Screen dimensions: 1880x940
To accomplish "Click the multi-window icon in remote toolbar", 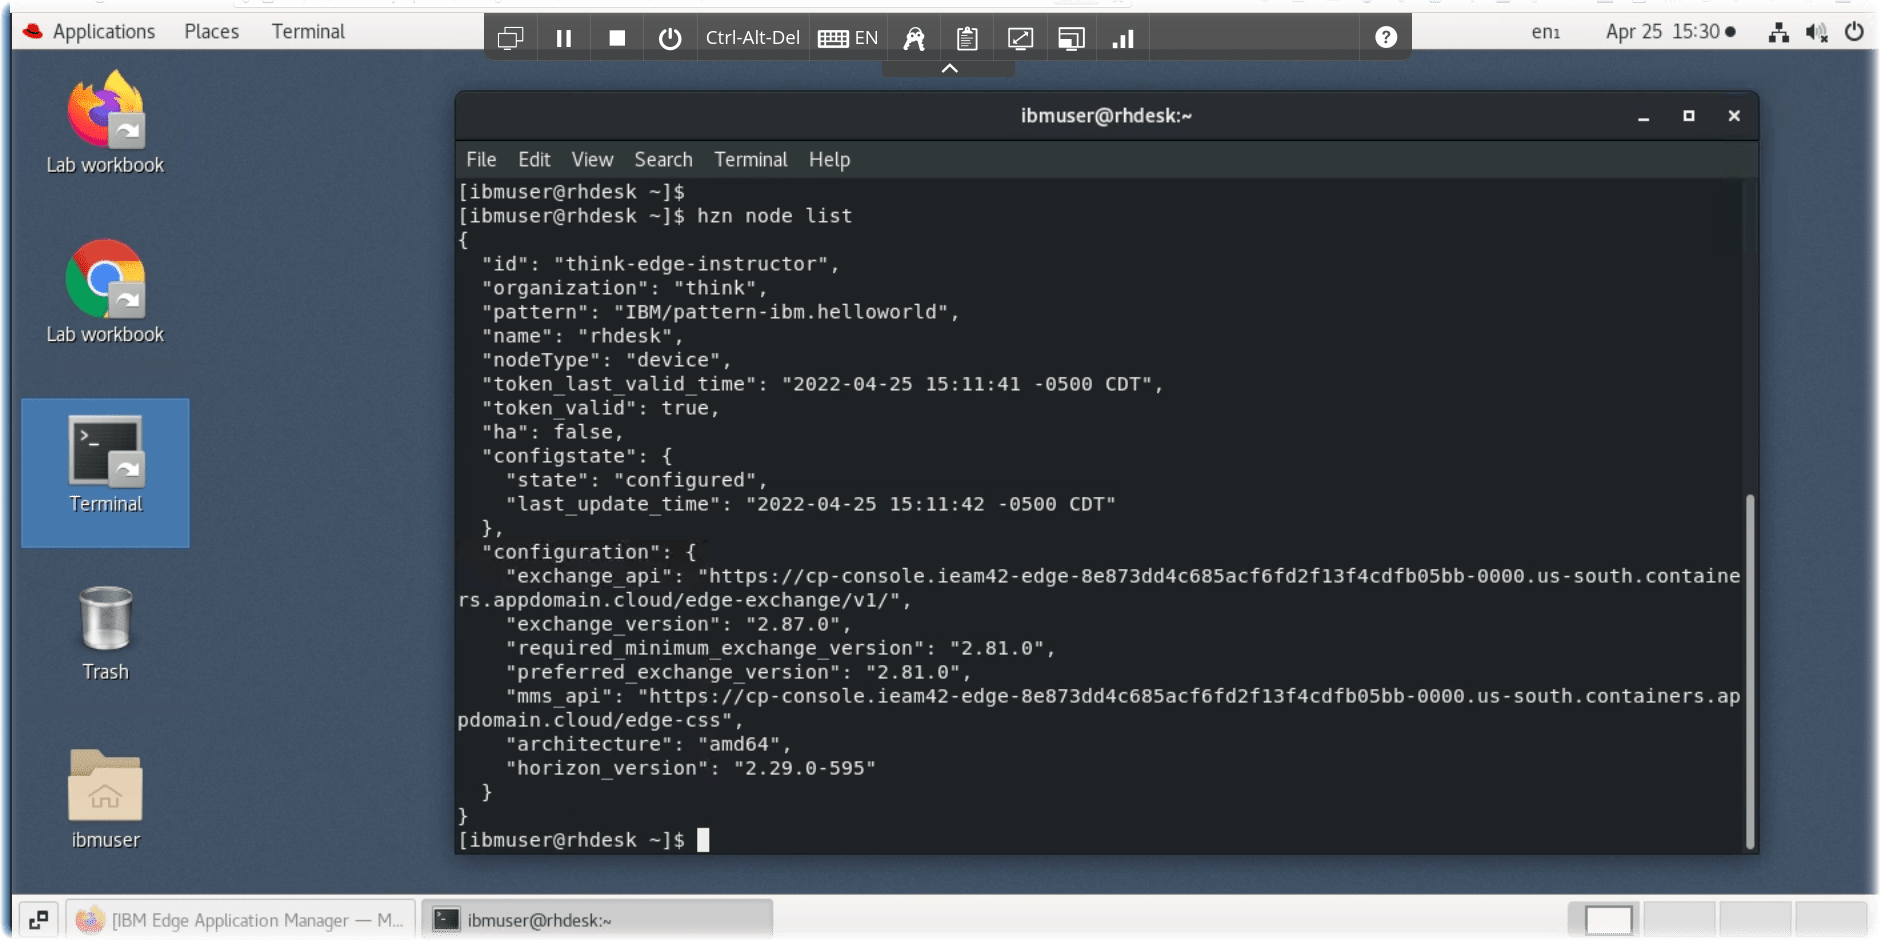I will tap(511, 38).
